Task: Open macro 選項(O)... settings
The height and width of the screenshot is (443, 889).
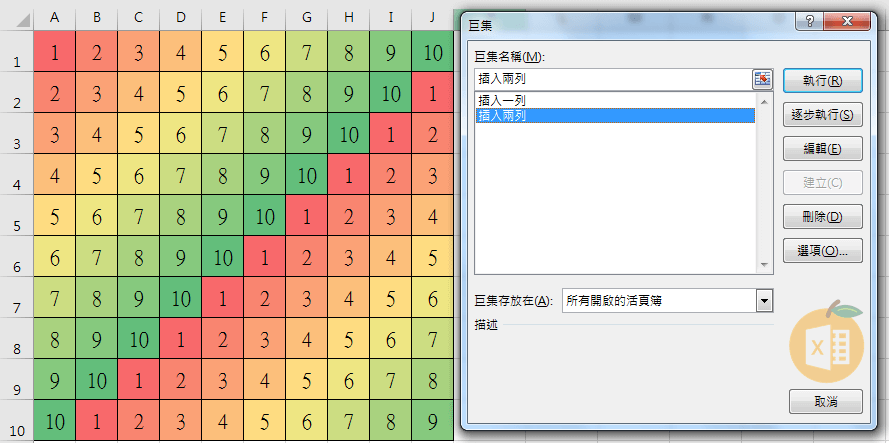Action: 824,251
